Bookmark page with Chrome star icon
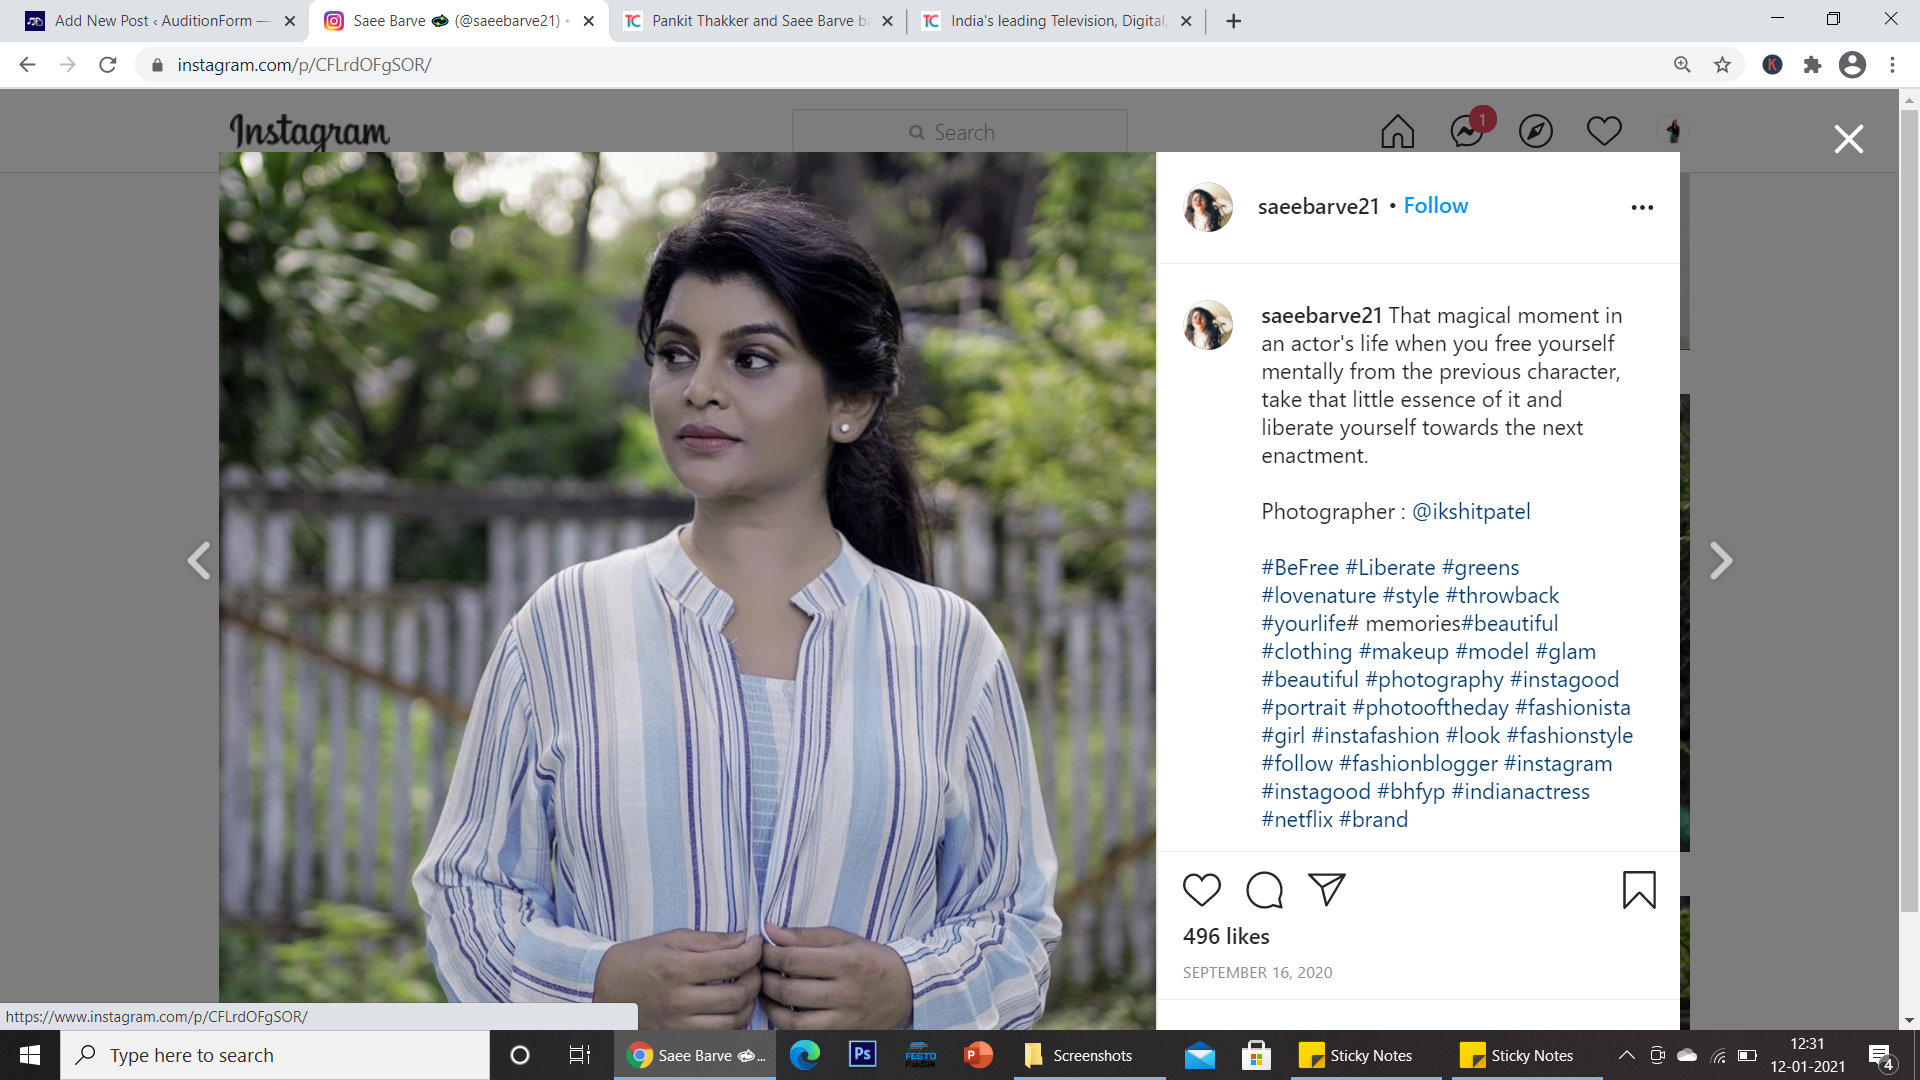1920x1080 pixels. coord(1722,65)
